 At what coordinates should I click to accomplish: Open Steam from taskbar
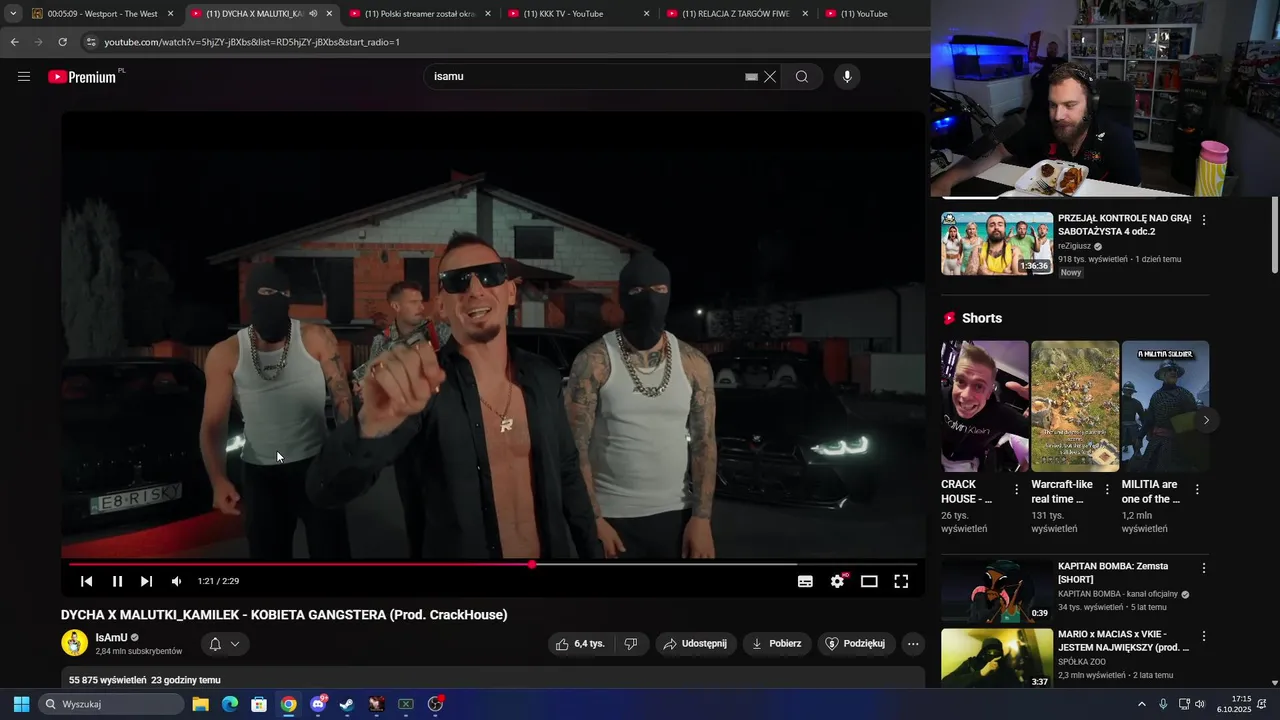click(x=347, y=704)
